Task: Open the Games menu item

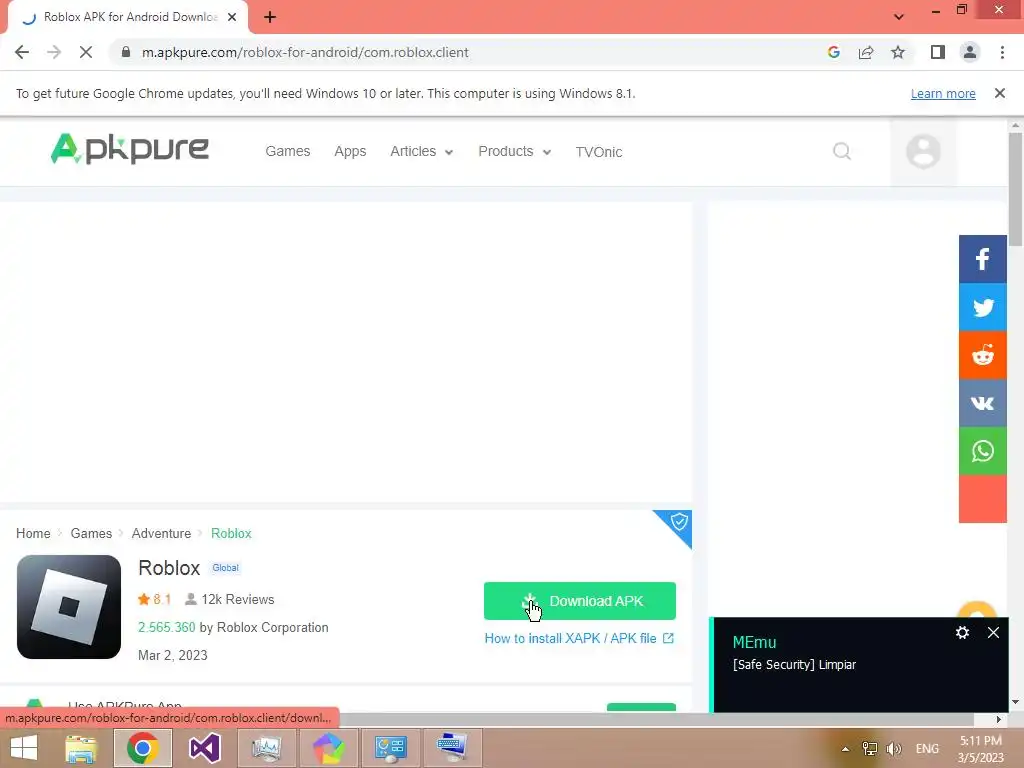Action: 287,151
